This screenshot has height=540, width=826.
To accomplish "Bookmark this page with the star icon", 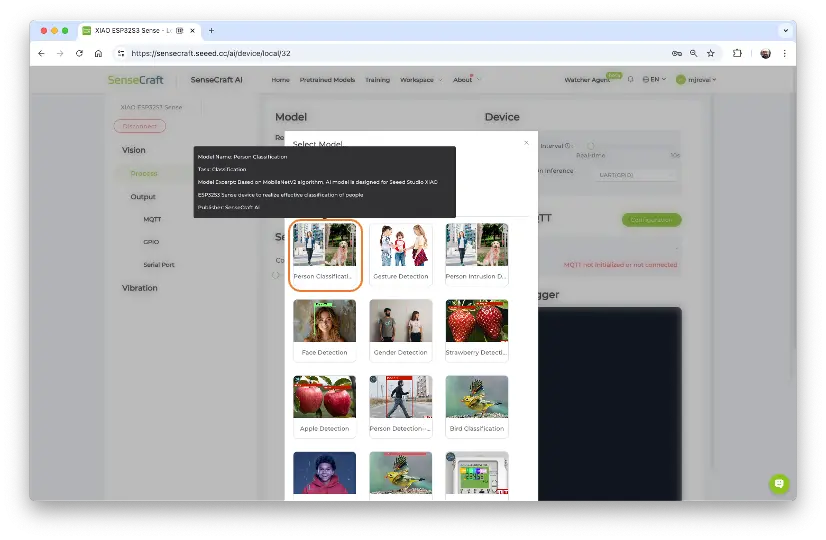I will 711,53.
